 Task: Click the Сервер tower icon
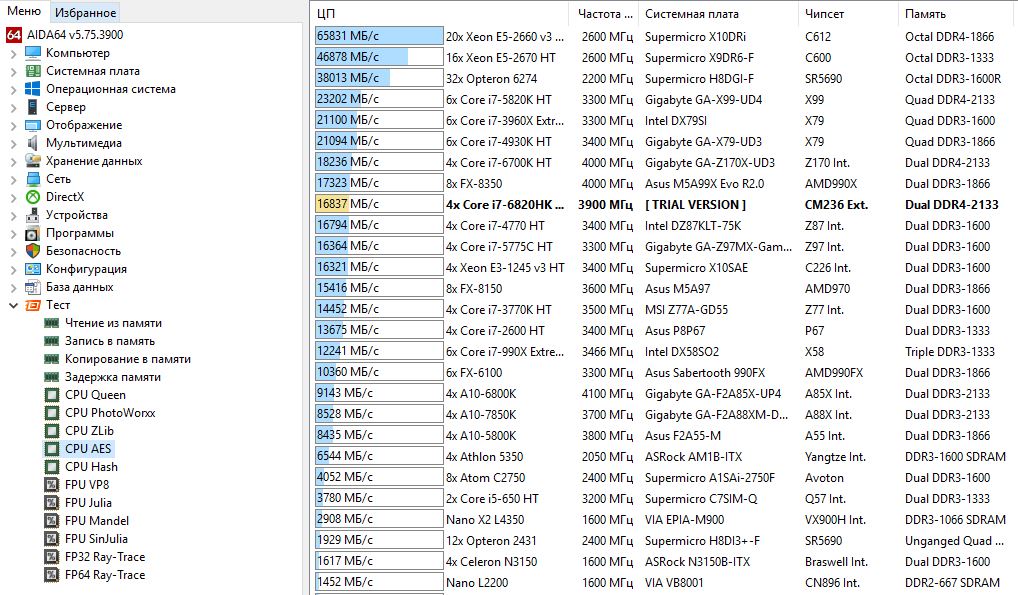pyautogui.click(x=32, y=107)
